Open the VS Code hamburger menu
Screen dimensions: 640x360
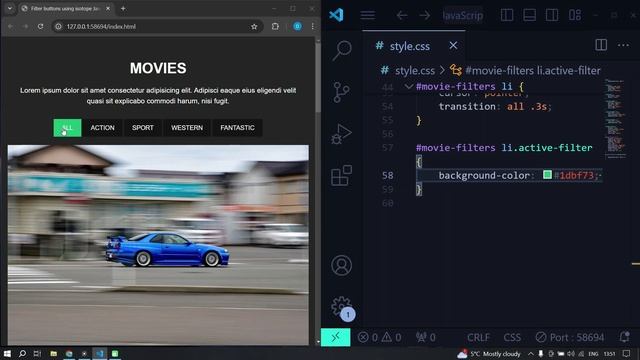[367, 15]
